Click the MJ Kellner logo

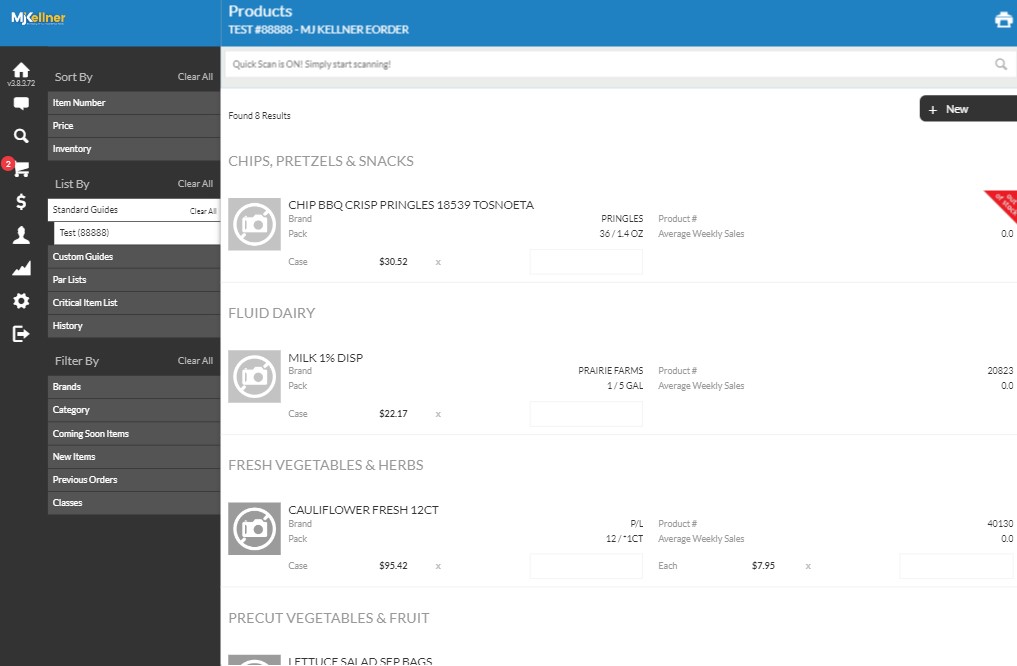coord(38,18)
